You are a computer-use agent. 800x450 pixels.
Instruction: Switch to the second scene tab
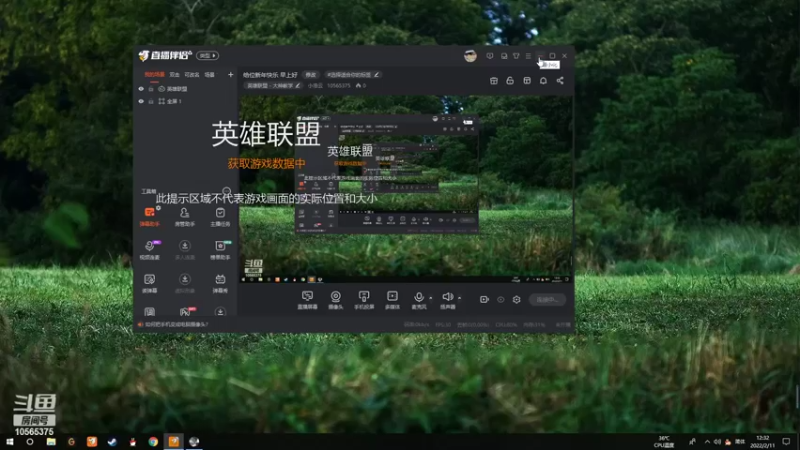click(174, 74)
